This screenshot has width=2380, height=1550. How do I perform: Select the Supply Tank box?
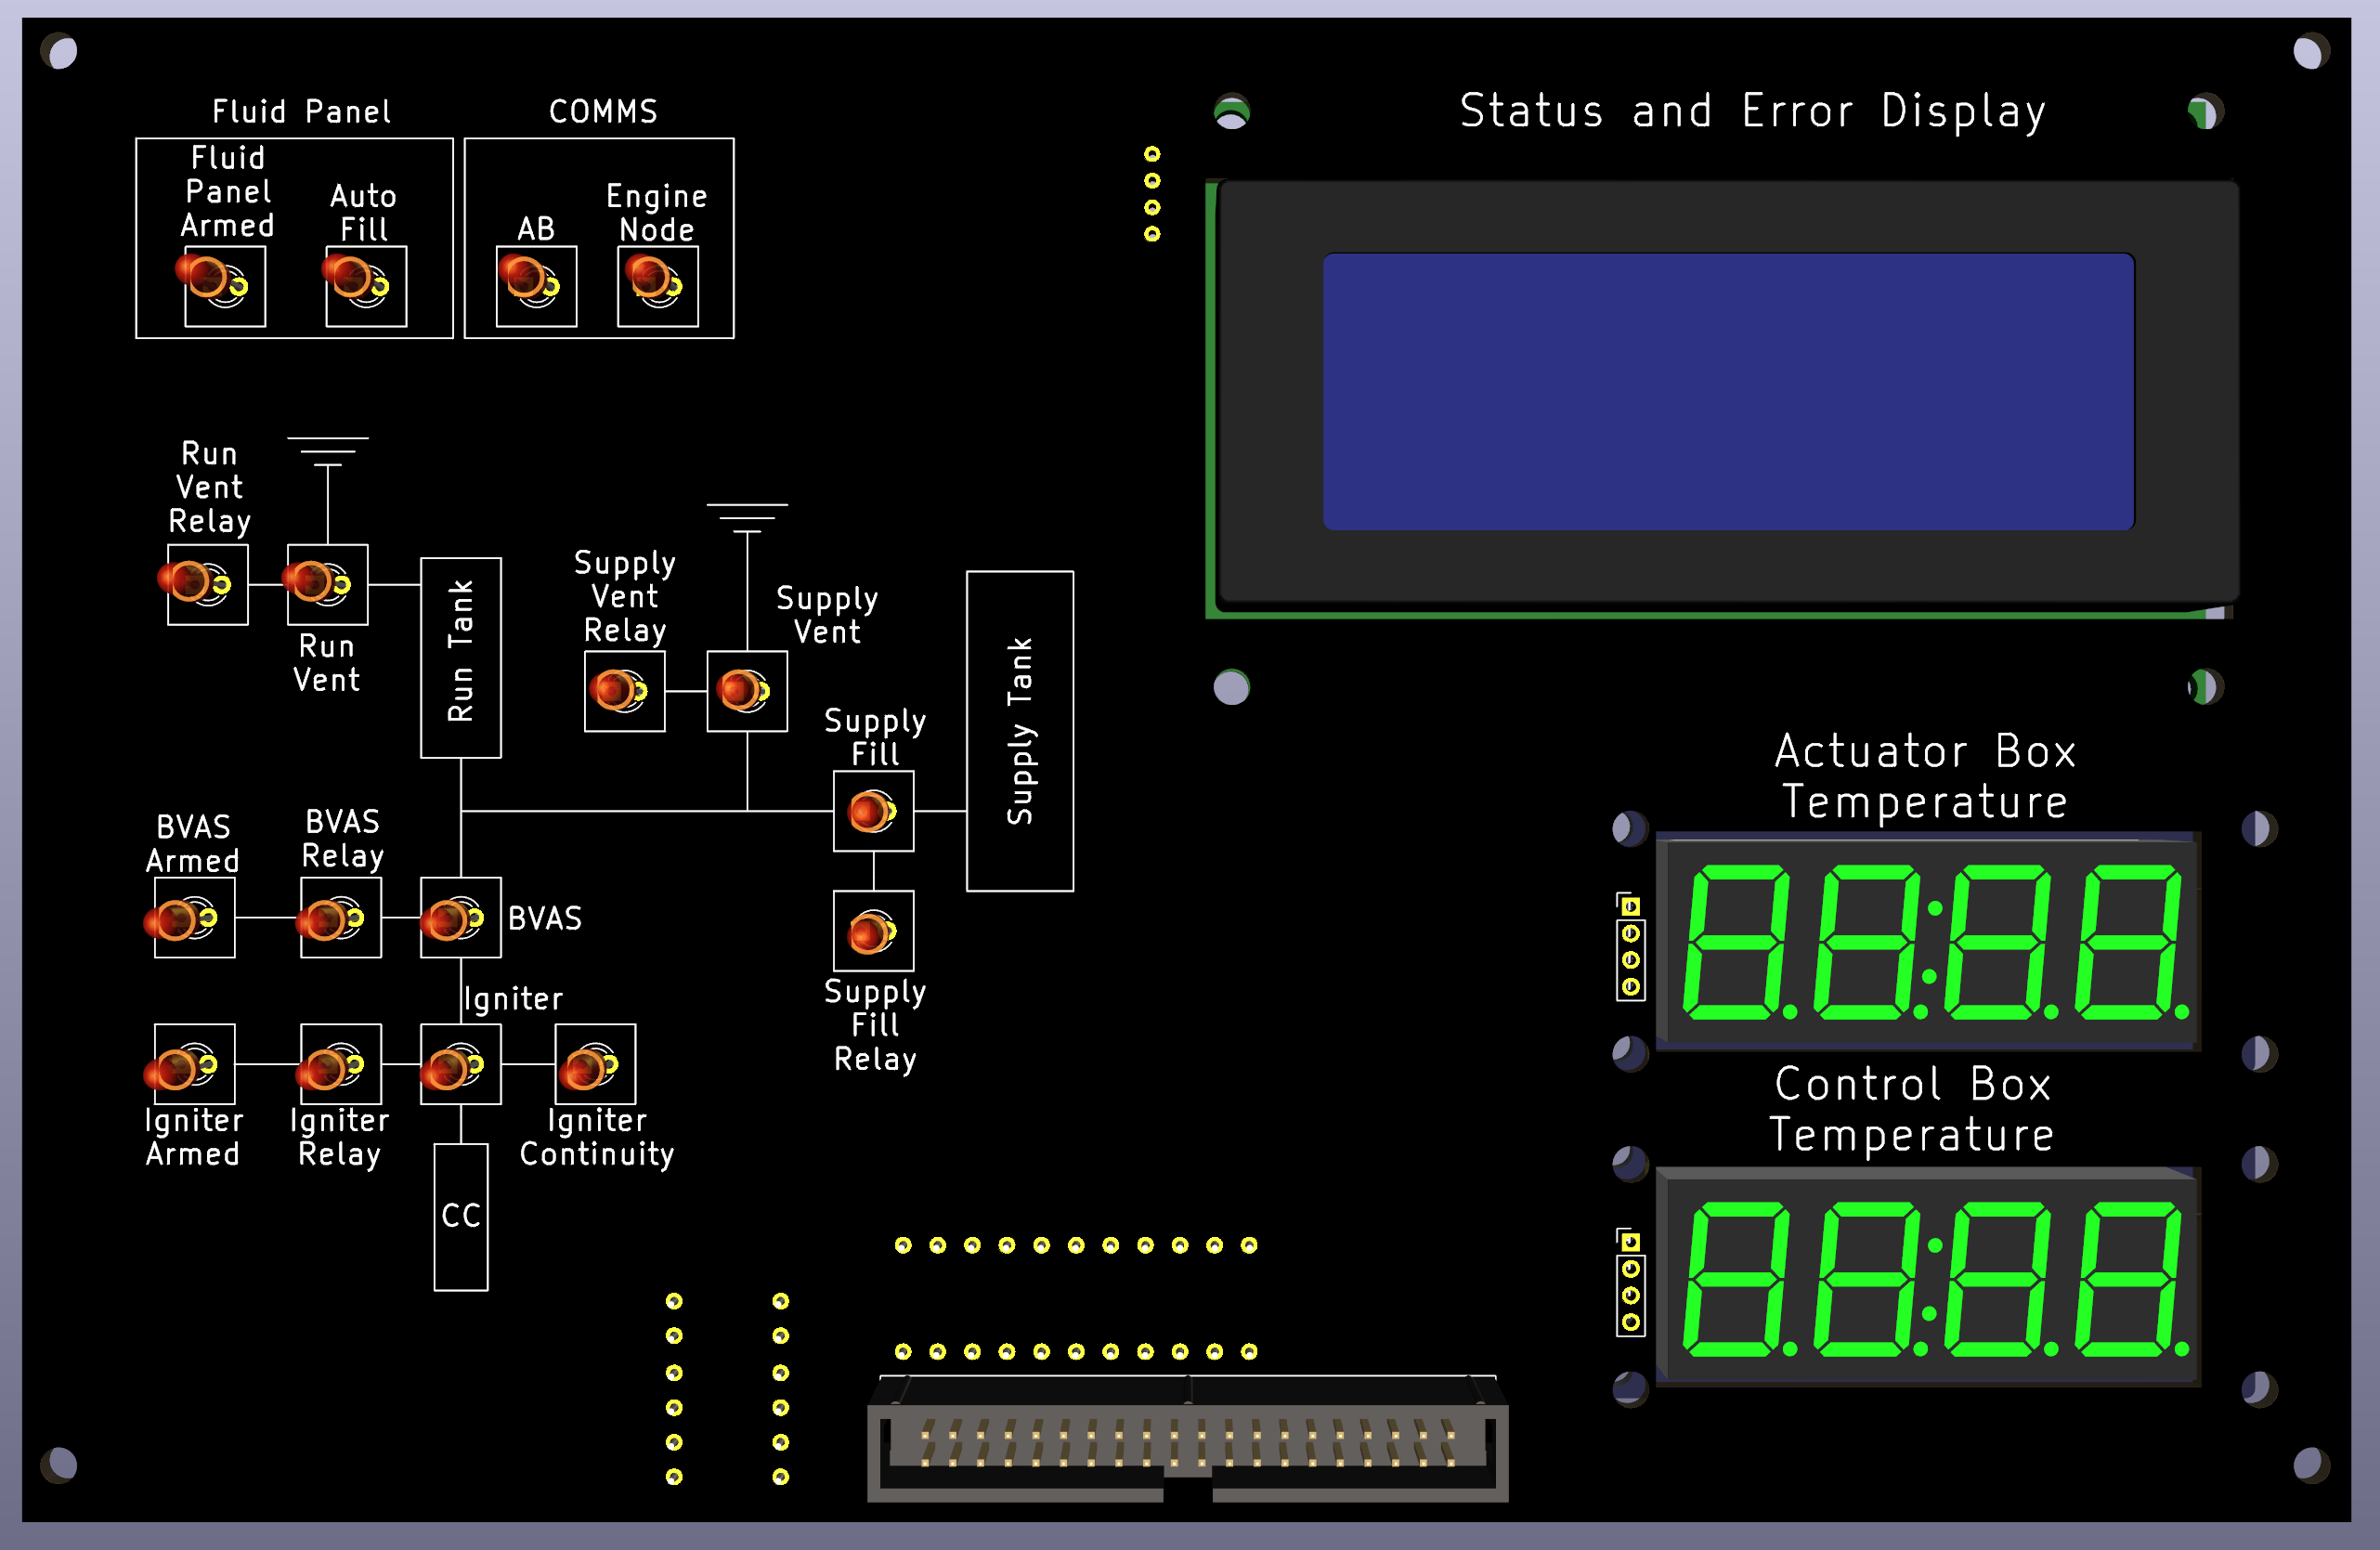pos(1019,730)
